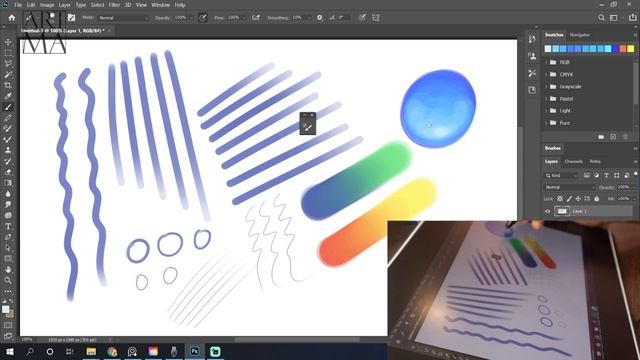Viewport: 640px width, 360px height.
Task: Toggle pixel layer filter icon
Action: pos(587,176)
